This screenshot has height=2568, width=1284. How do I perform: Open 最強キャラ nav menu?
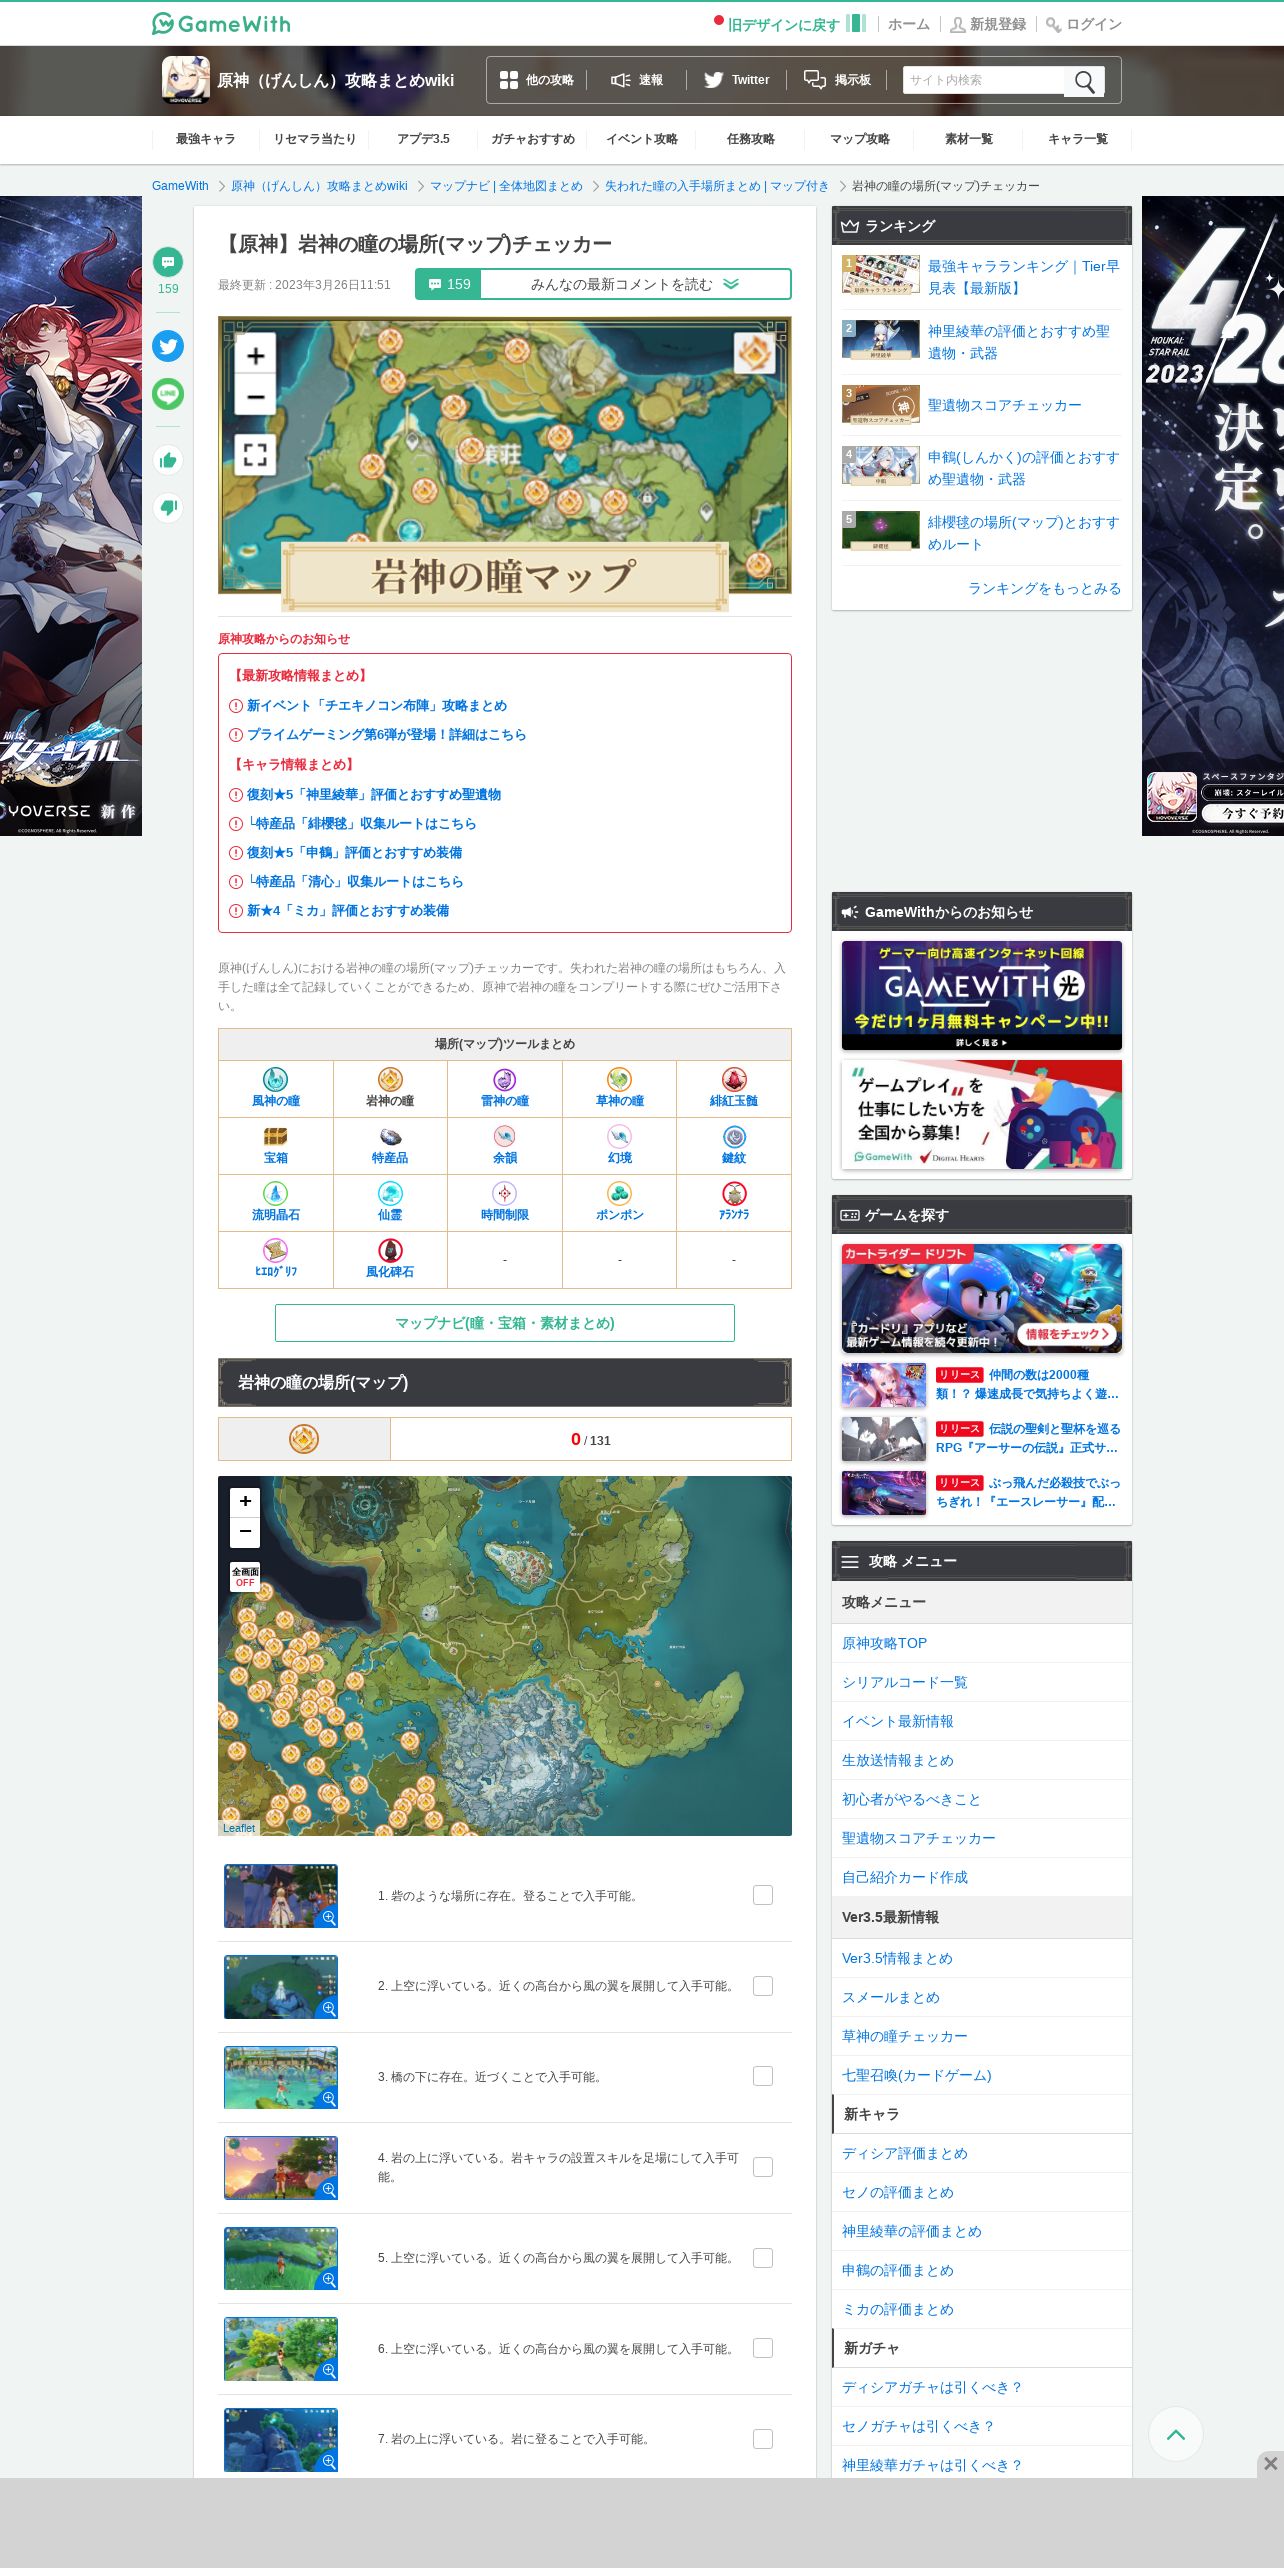pos(206,139)
